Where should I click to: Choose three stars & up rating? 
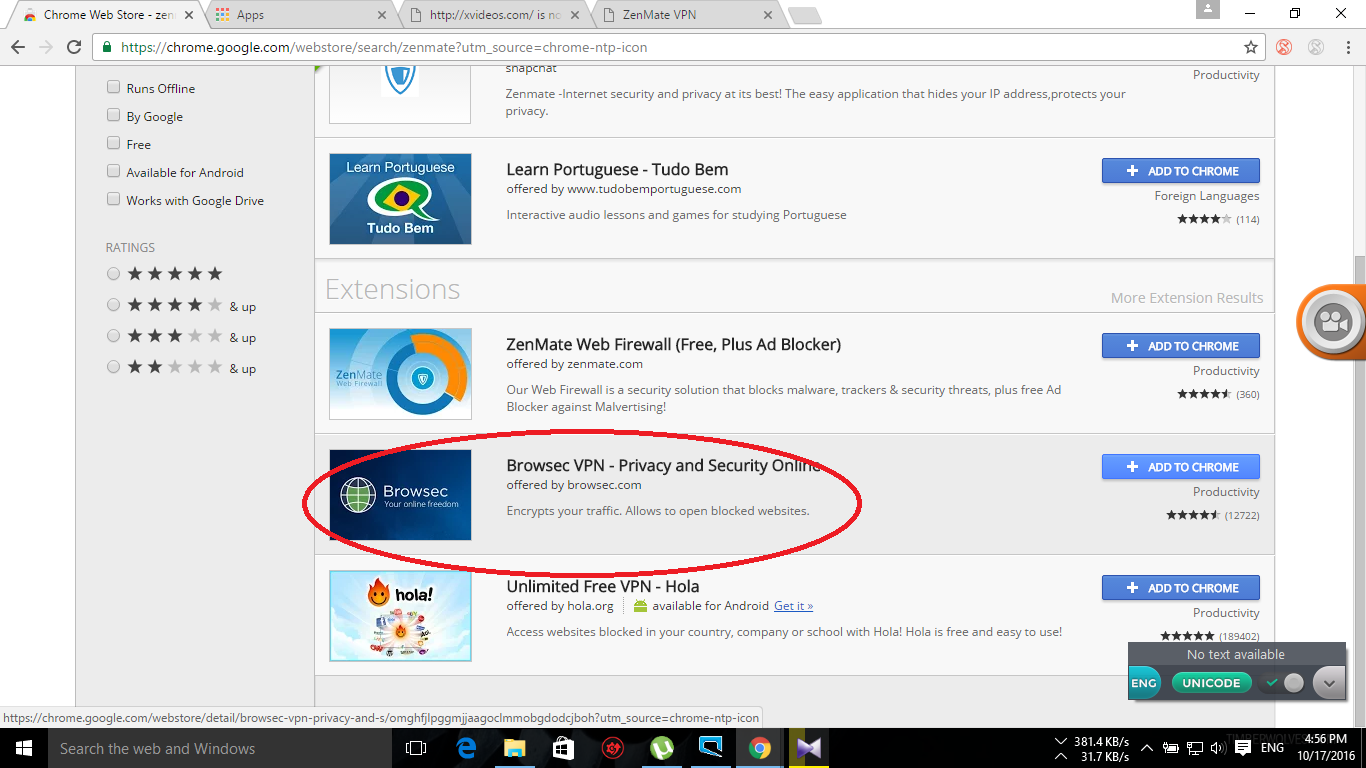point(113,336)
